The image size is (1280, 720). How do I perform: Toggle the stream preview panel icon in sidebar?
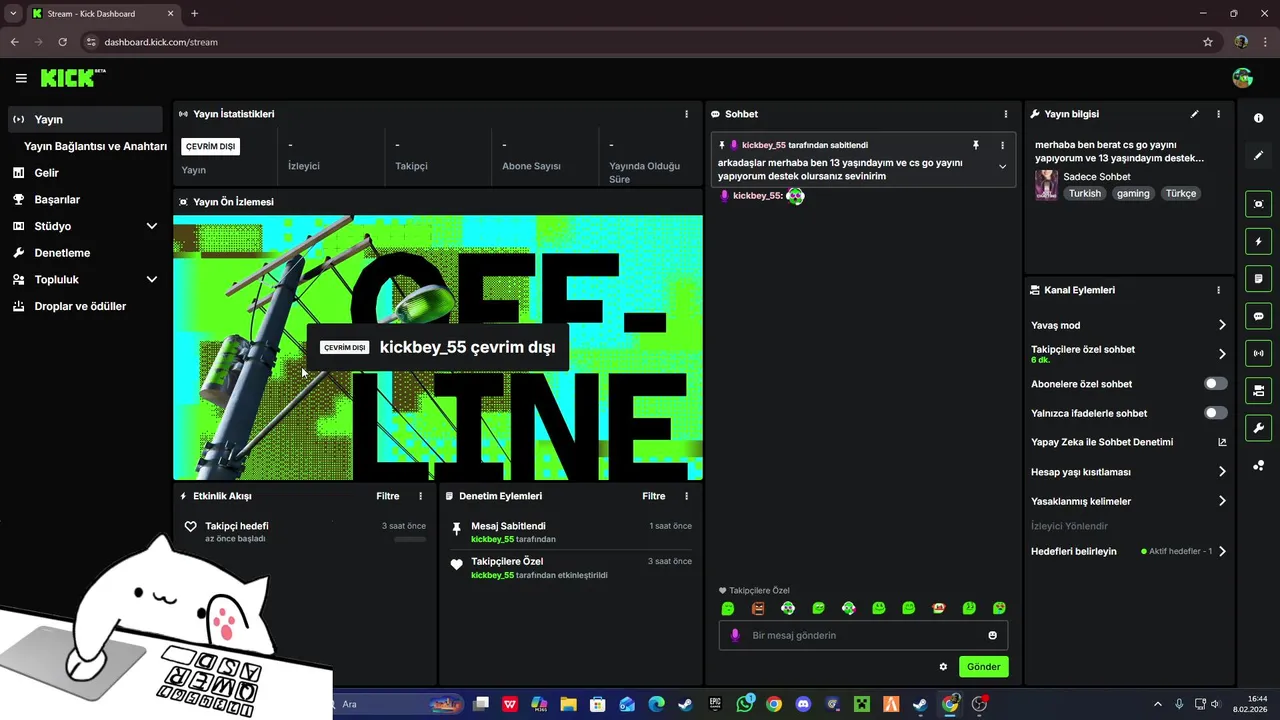[x=1258, y=204]
